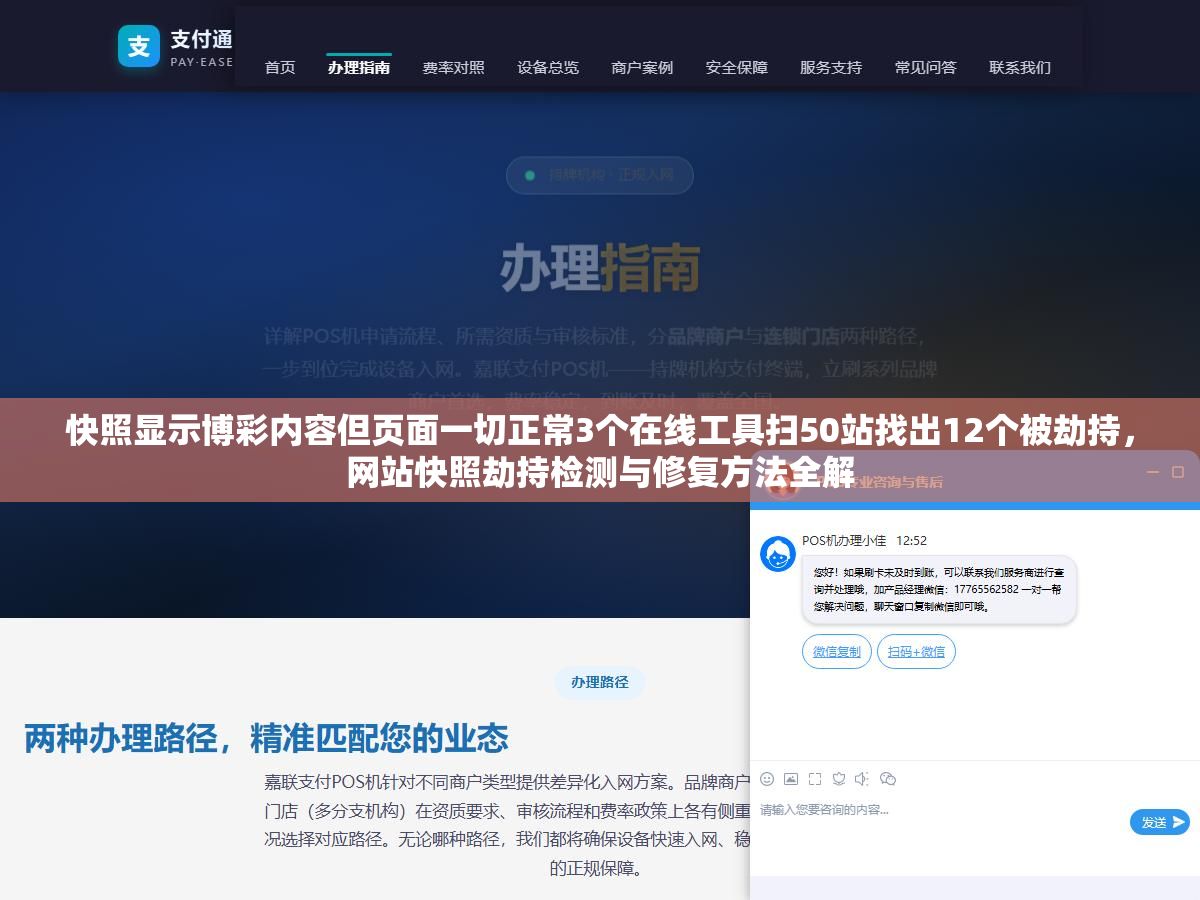Go to 费率对照 in the navigation
The height and width of the screenshot is (900, 1200).
click(453, 67)
